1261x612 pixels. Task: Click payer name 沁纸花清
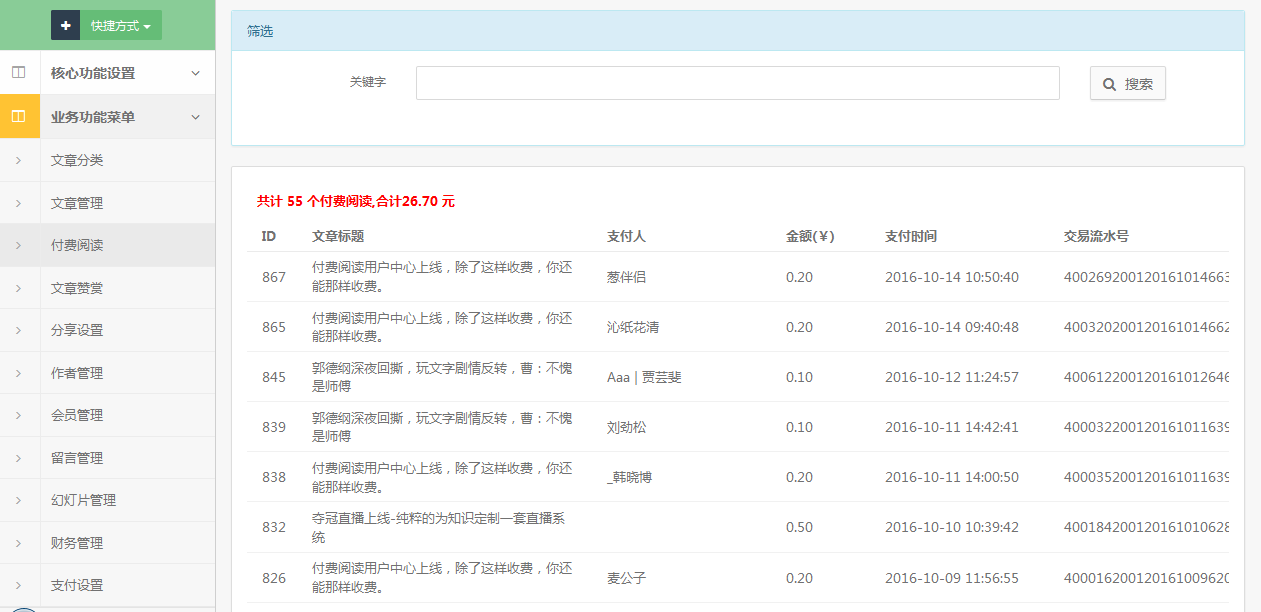[x=633, y=327]
